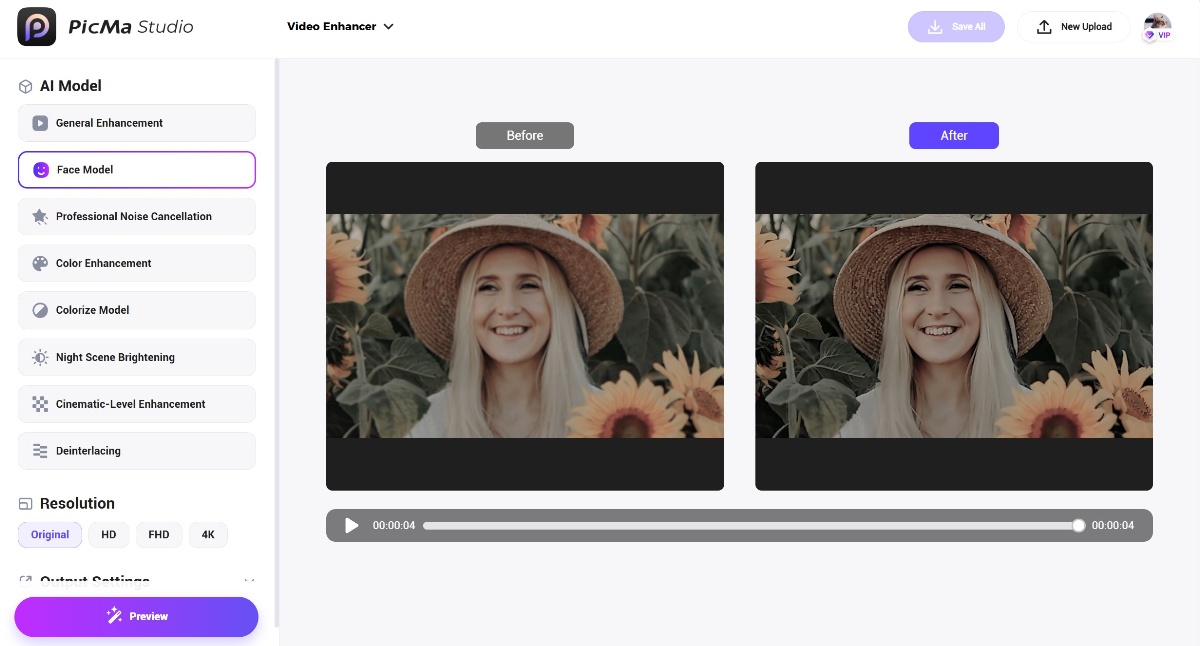Screen dimensions: 1200x646
Task: Click the Cinematic-Level Enhancement checker icon
Action: (x=40, y=405)
